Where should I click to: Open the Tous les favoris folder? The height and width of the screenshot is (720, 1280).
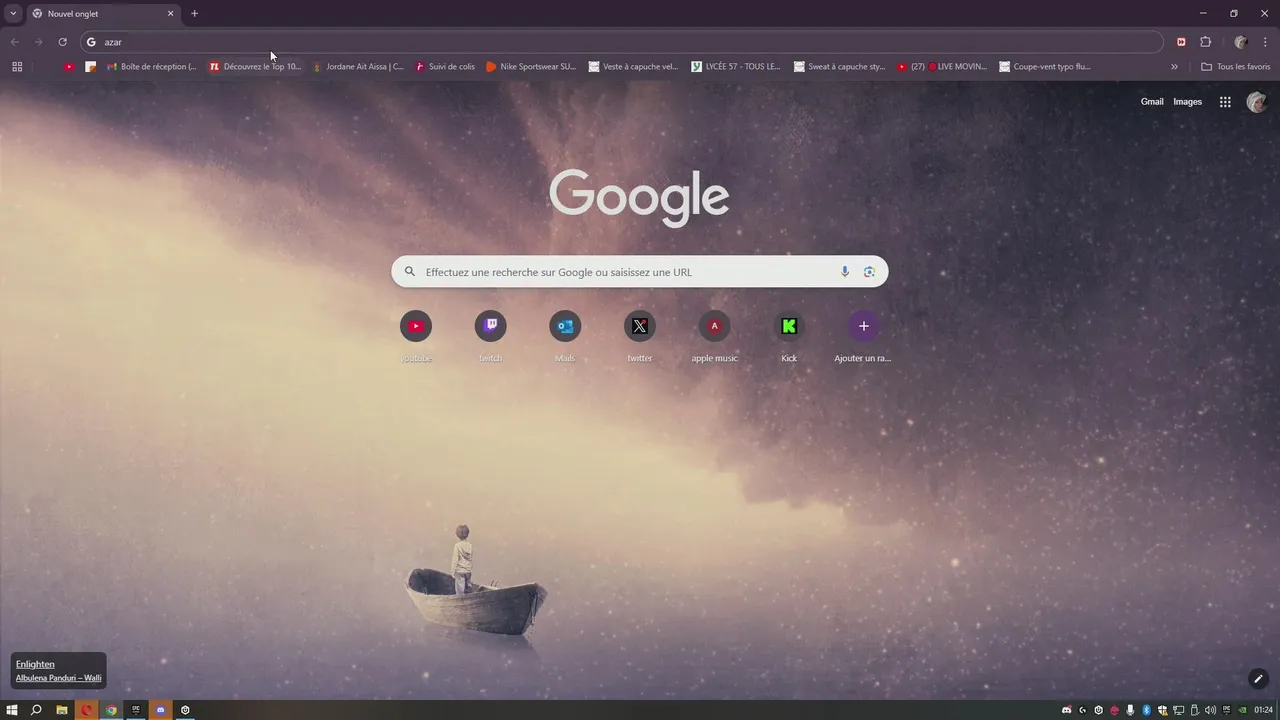pos(1235,67)
